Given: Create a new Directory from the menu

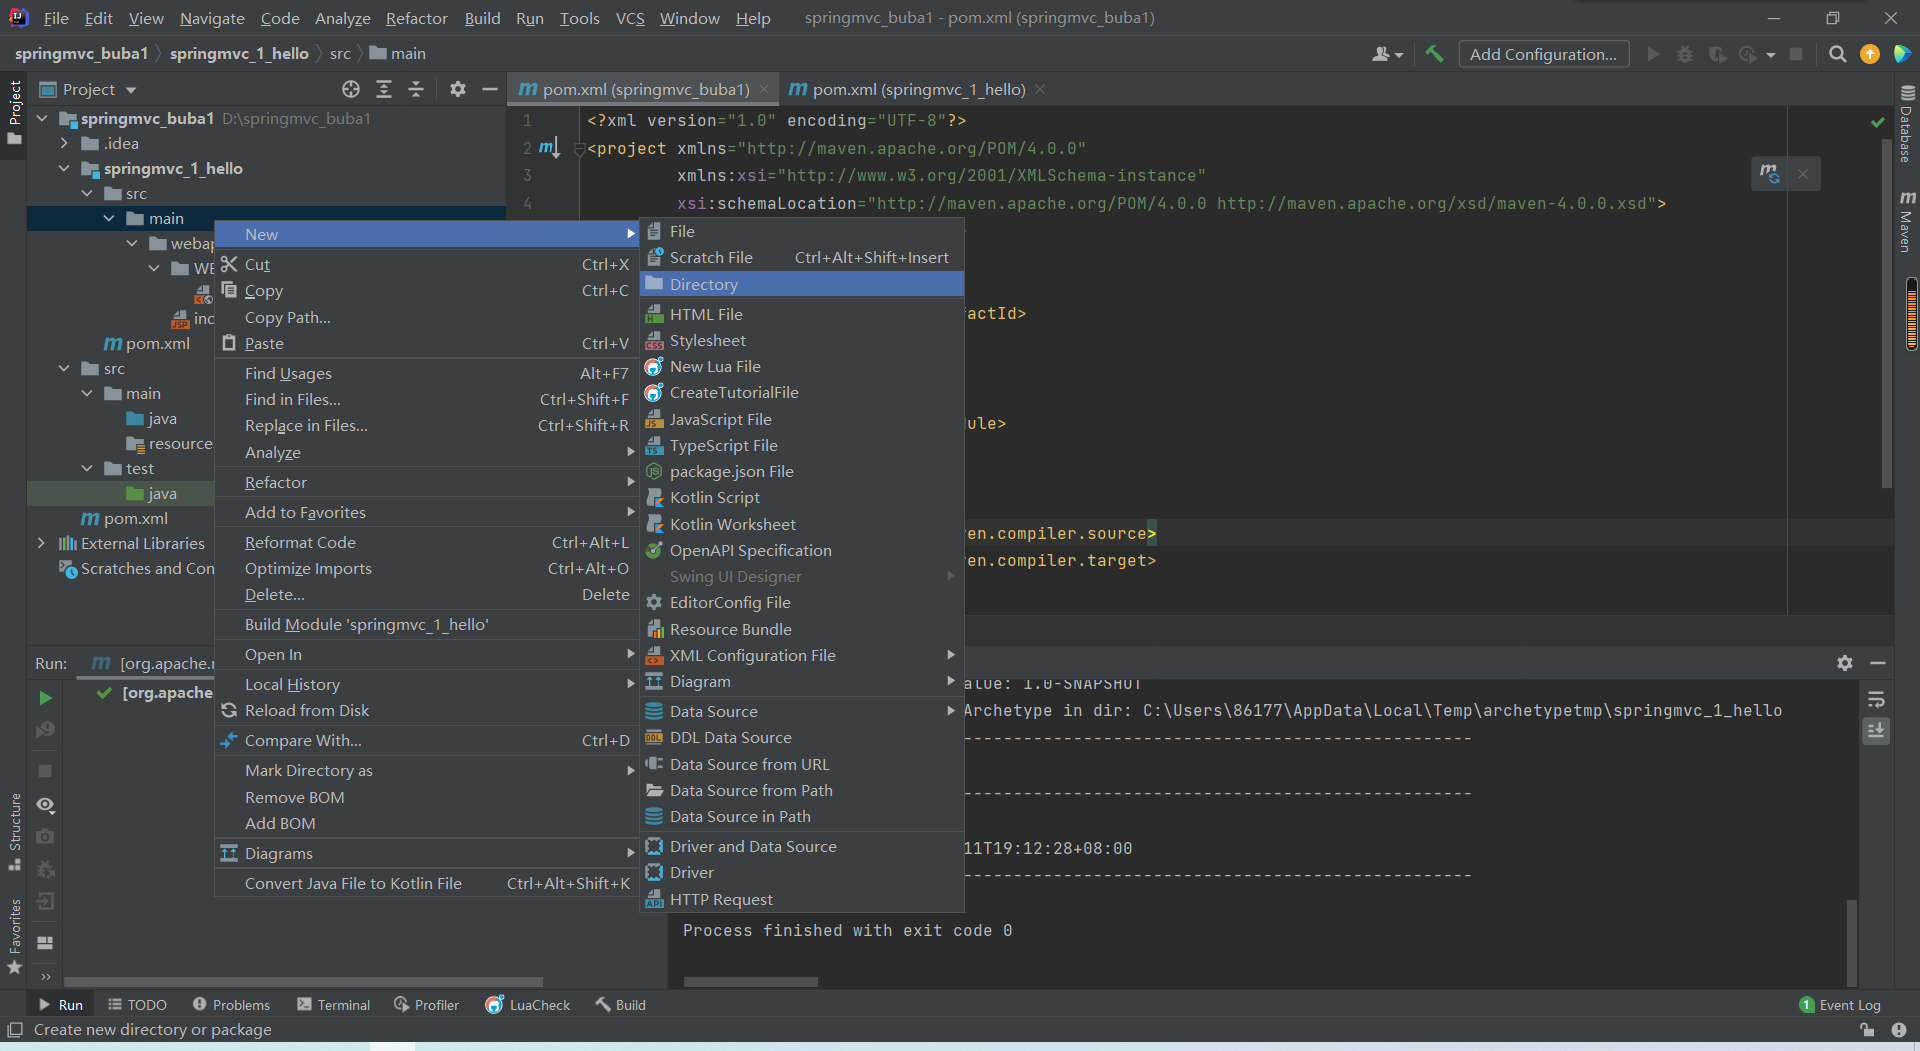Looking at the screenshot, I should 704,284.
